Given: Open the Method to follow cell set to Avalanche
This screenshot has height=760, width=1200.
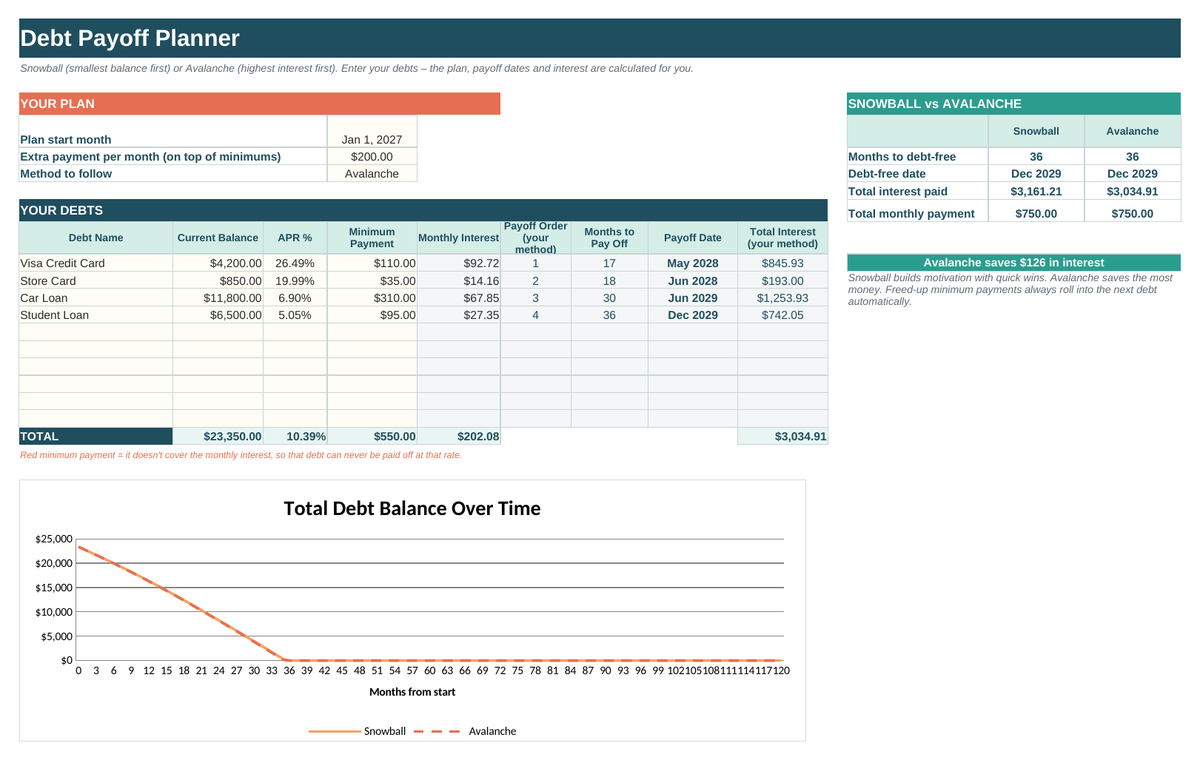Looking at the screenshot, I should pos(372,174).
